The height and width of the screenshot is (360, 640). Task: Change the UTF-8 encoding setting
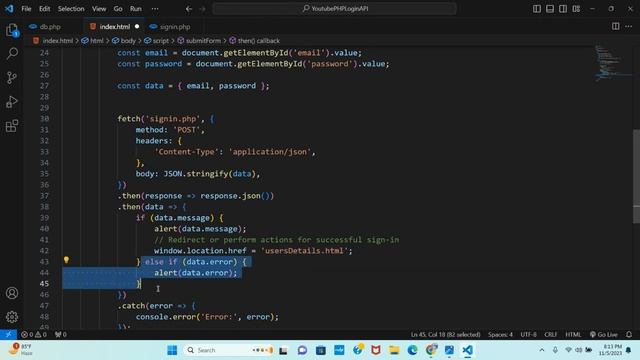point(528,334)
